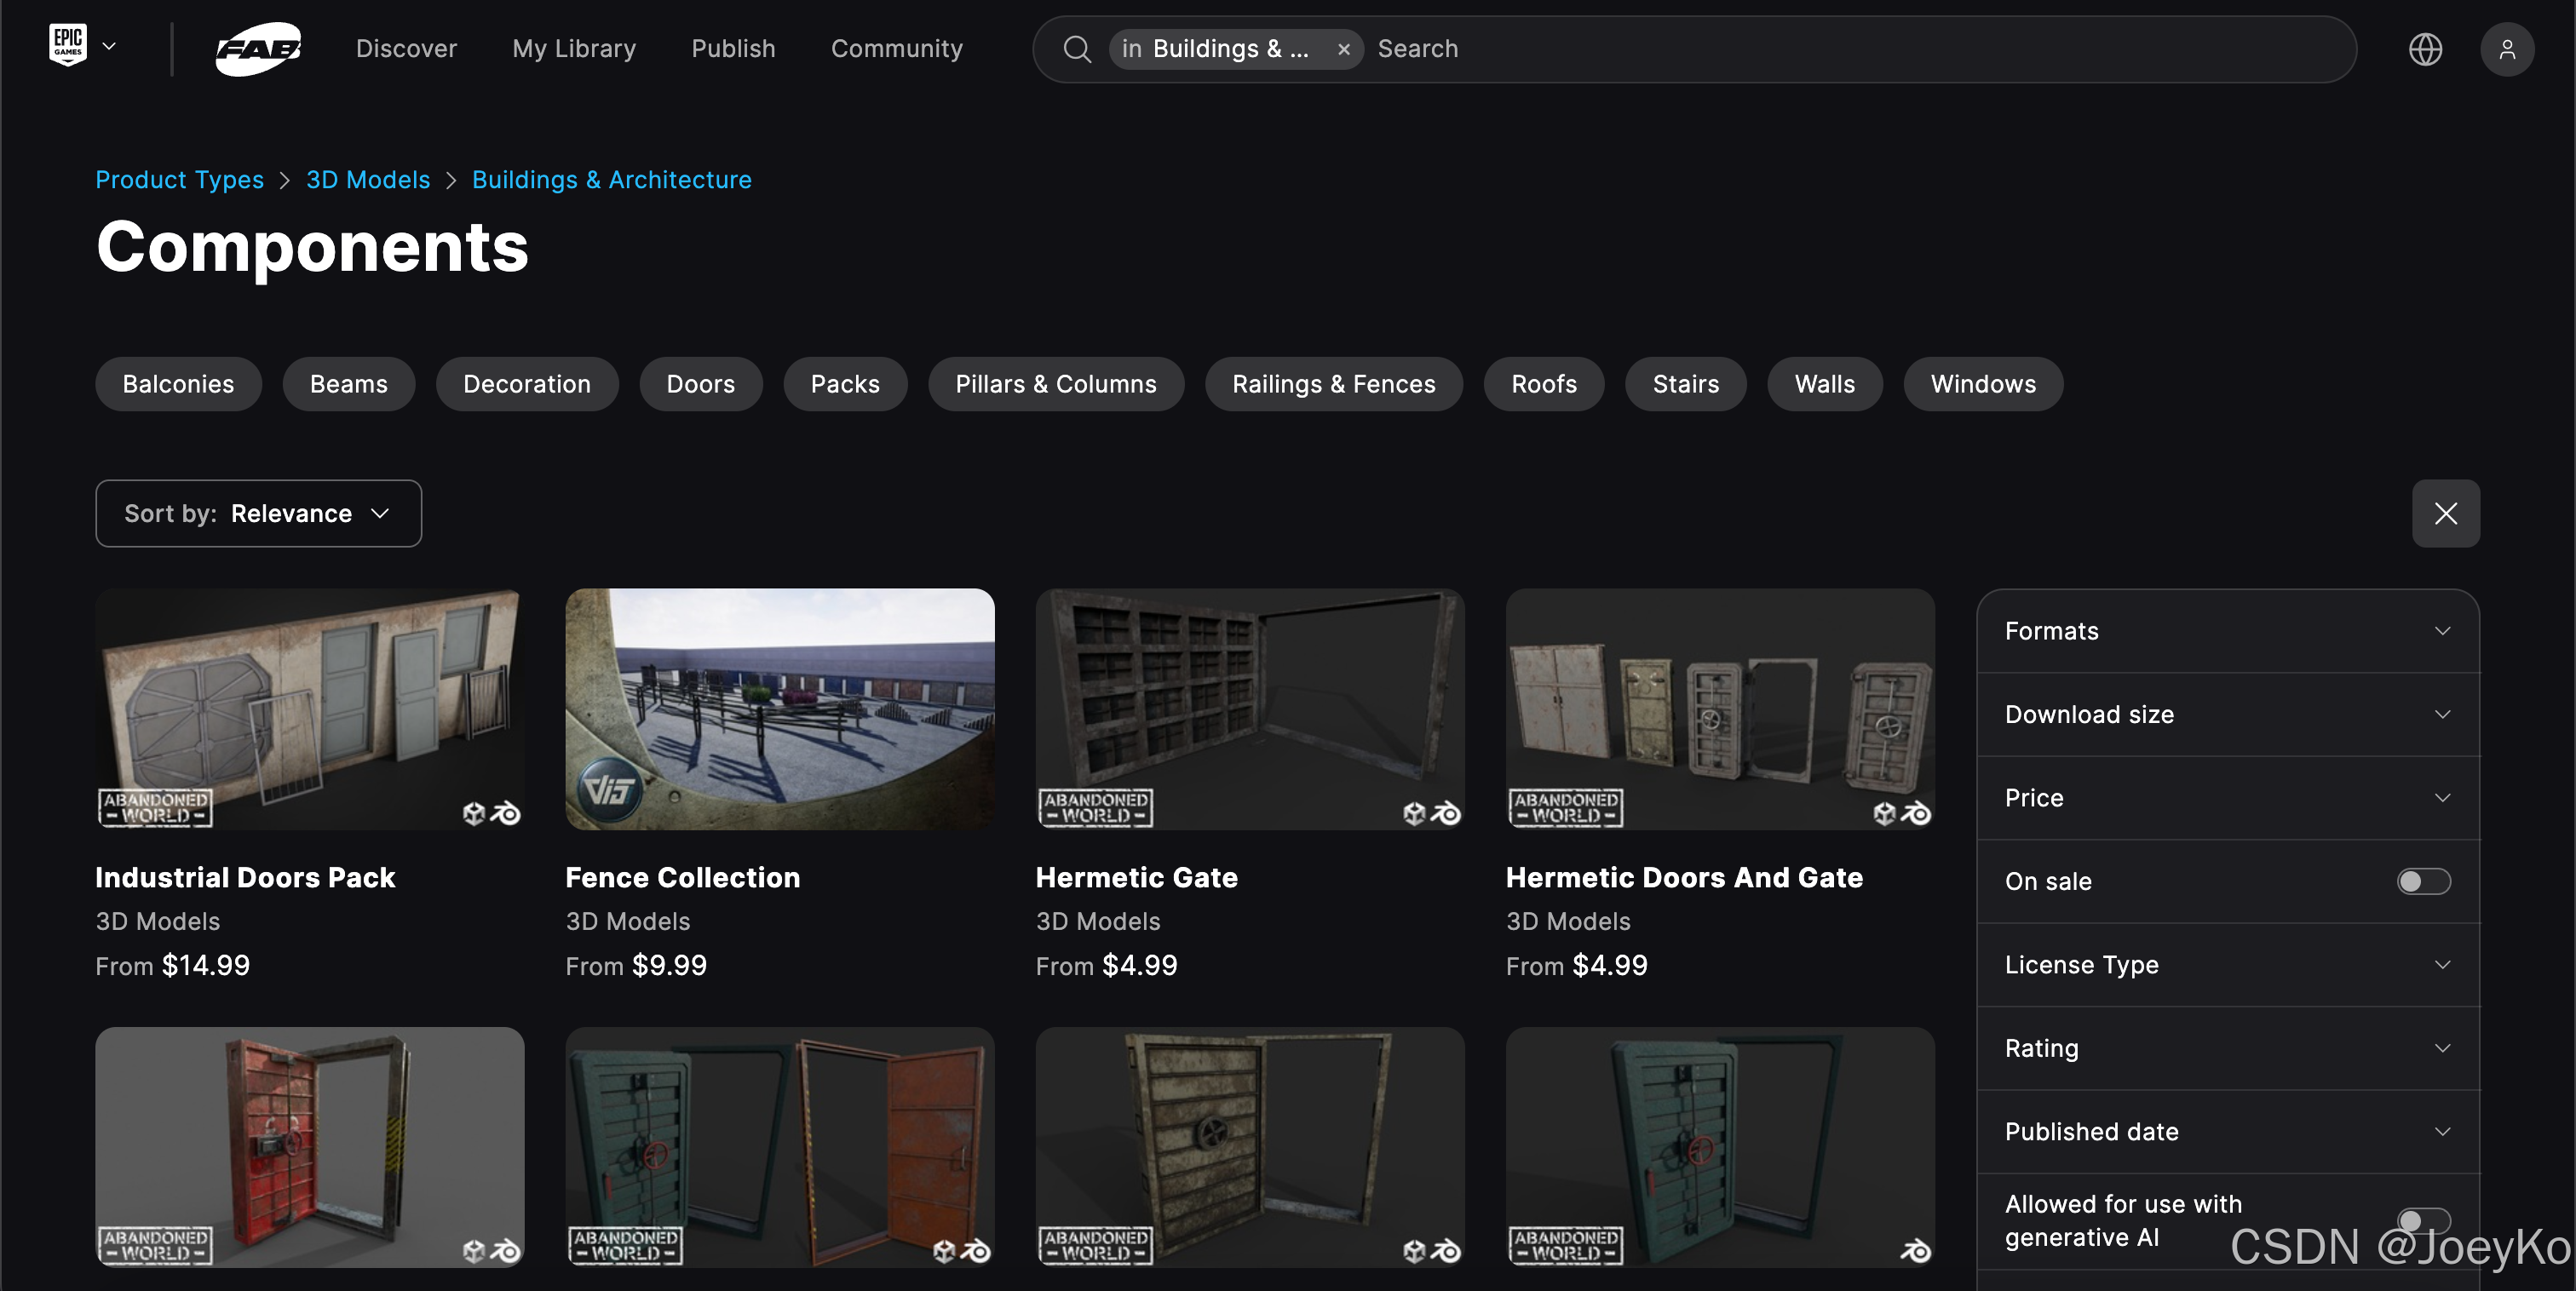Click Blender icon on Industrial Doors Pack
This screenshot has height=1291, width=2576.
tap(506, 813)
